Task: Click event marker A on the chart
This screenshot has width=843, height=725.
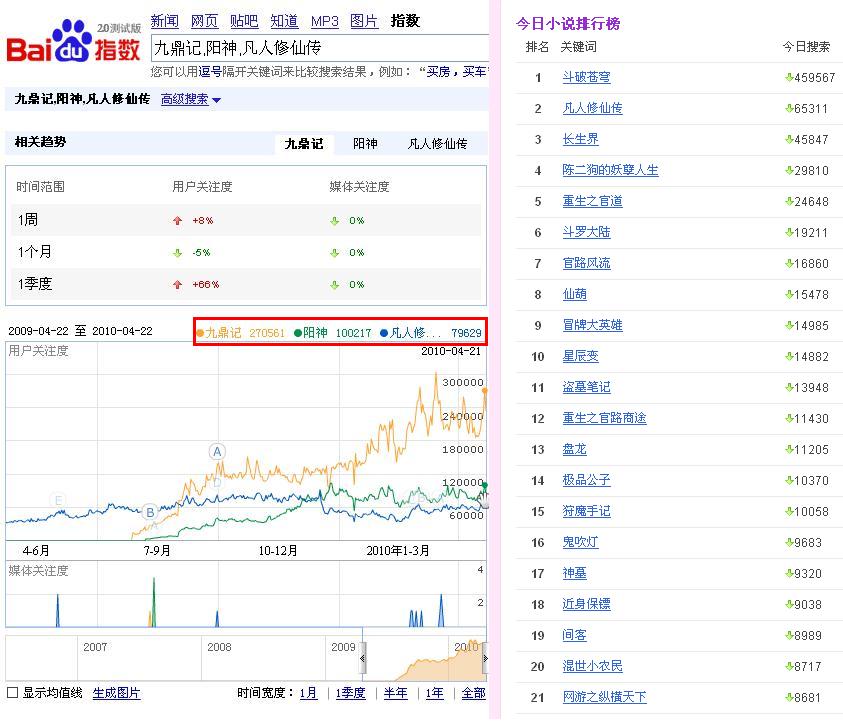Action: tap(217, 452)
